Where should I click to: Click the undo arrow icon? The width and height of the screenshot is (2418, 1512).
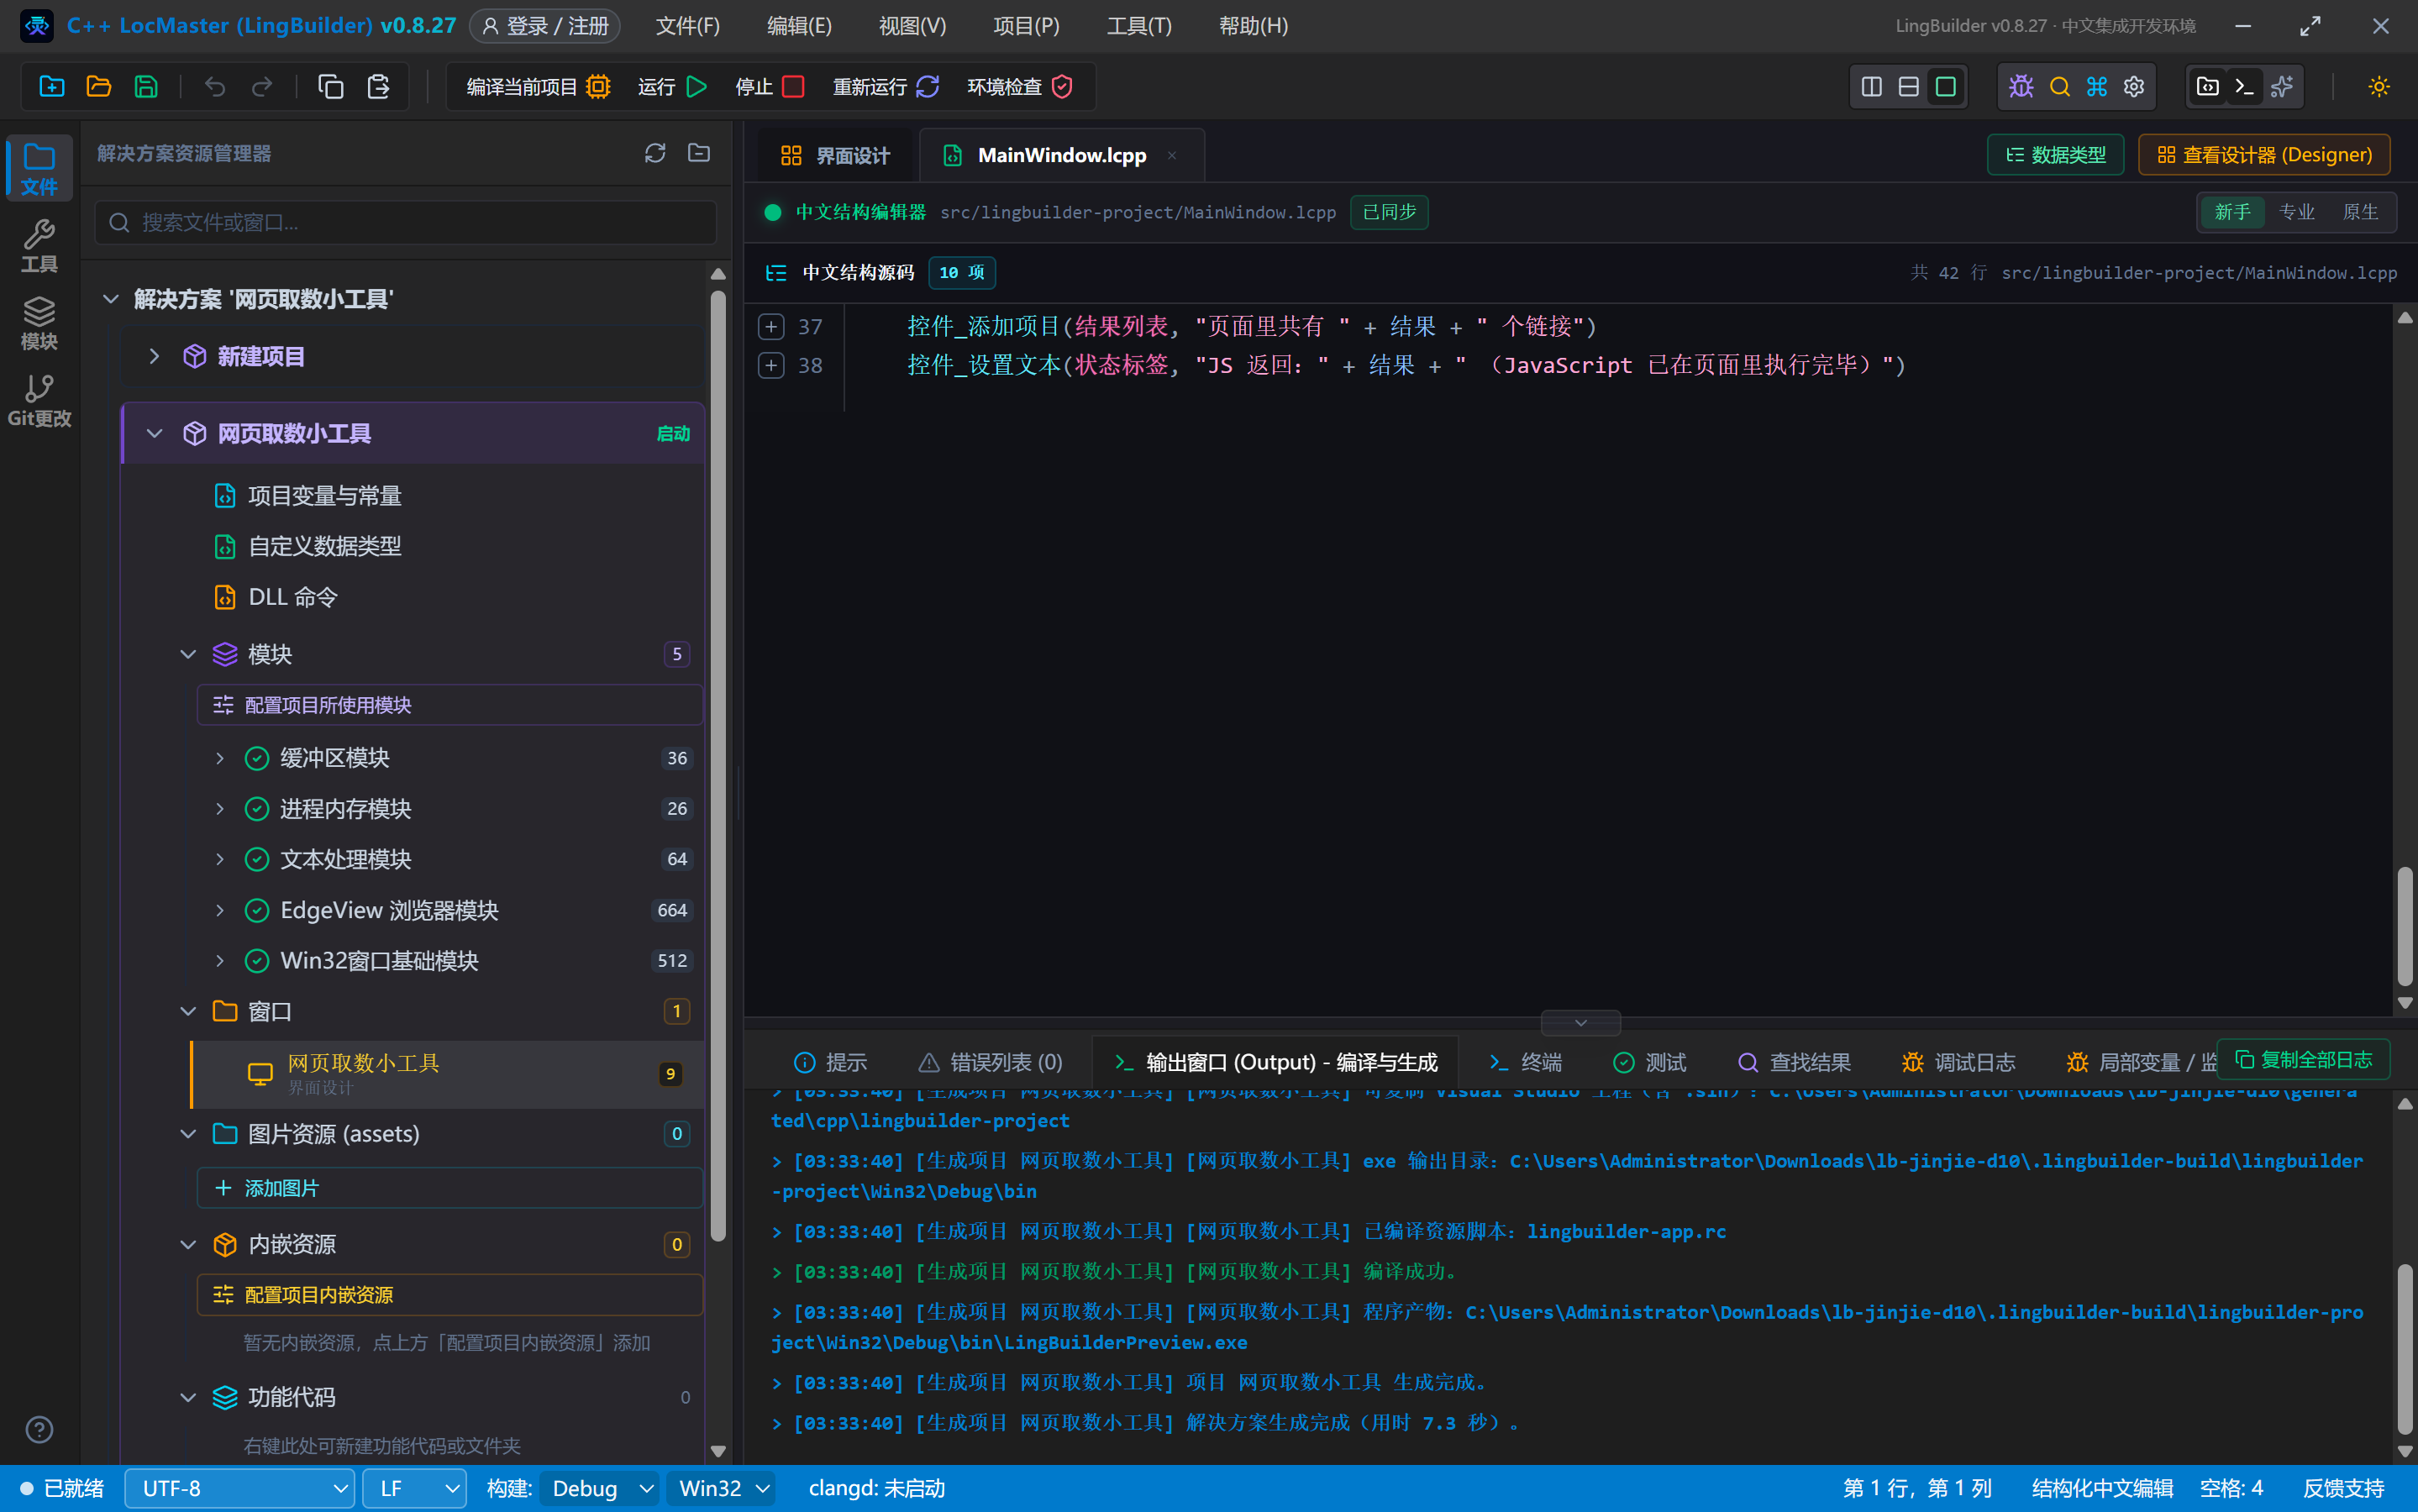tap(215, 87)
